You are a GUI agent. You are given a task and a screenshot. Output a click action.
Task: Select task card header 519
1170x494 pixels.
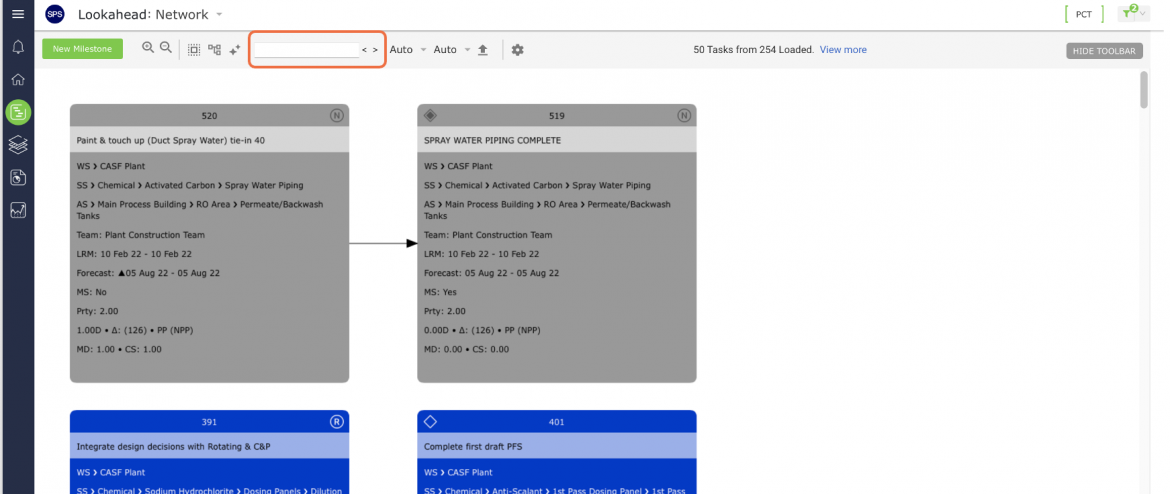coord(557,116)
